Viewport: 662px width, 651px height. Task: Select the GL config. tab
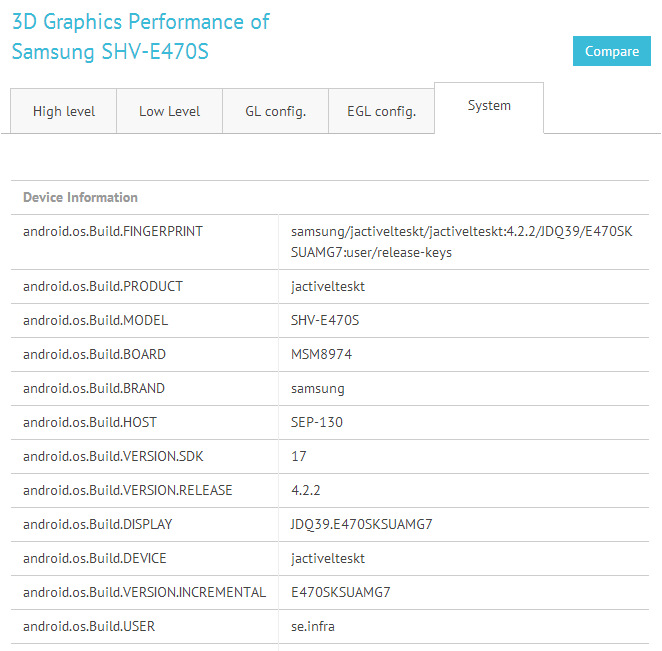pos(275,111)
